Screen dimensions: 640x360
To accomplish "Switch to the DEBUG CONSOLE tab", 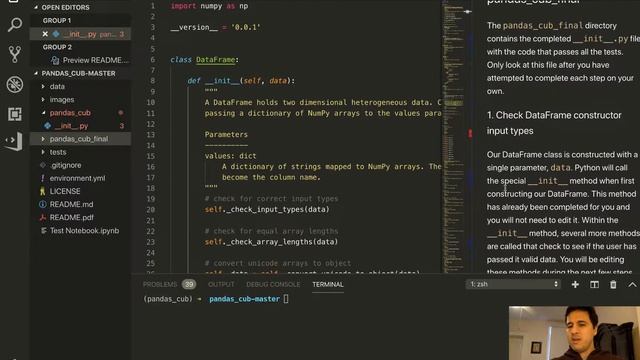I will click(273, 284).
